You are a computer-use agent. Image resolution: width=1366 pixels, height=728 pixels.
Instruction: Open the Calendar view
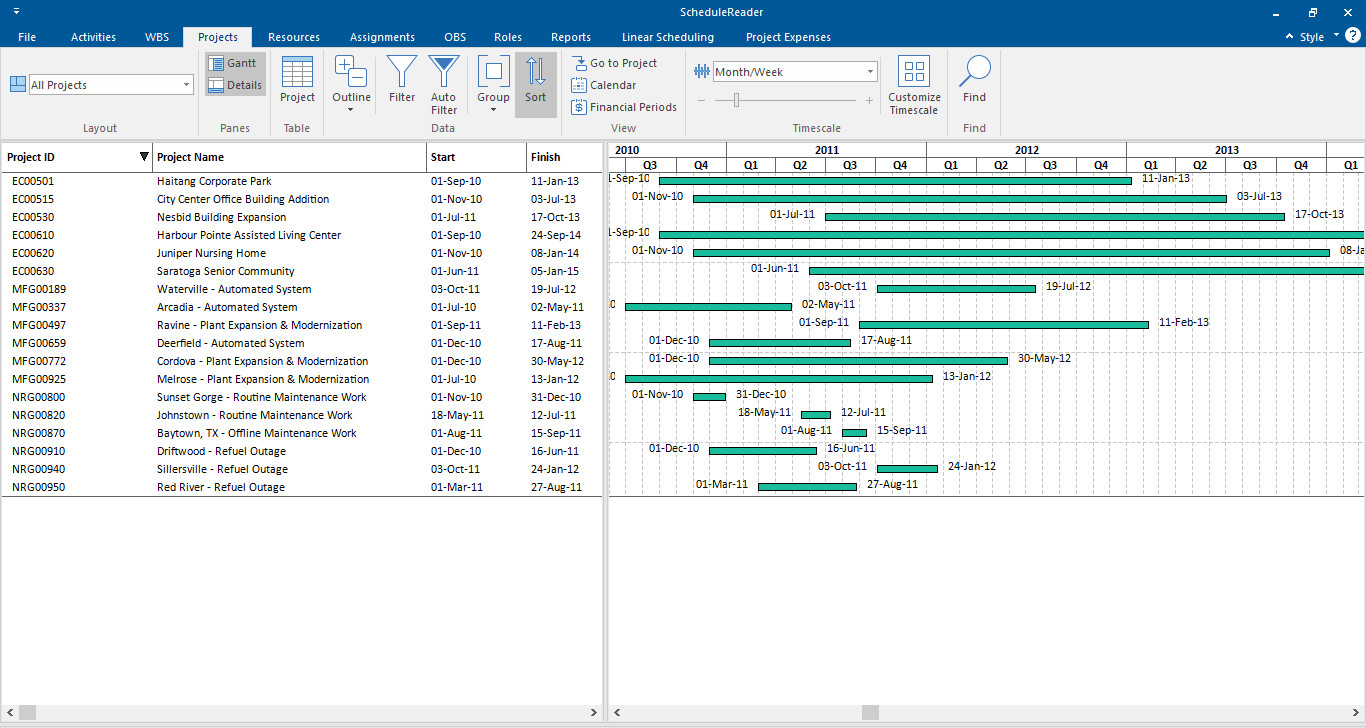pyautogui.click(x=604, y=85)
